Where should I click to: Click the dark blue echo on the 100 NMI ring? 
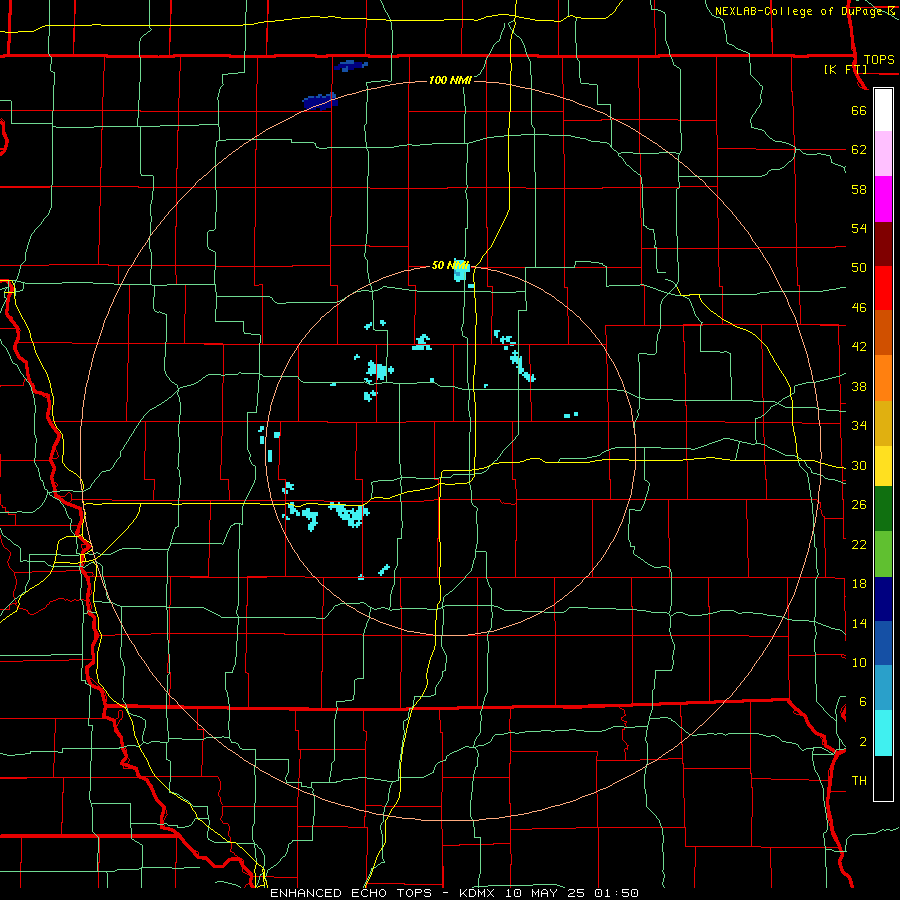[320, 102]
